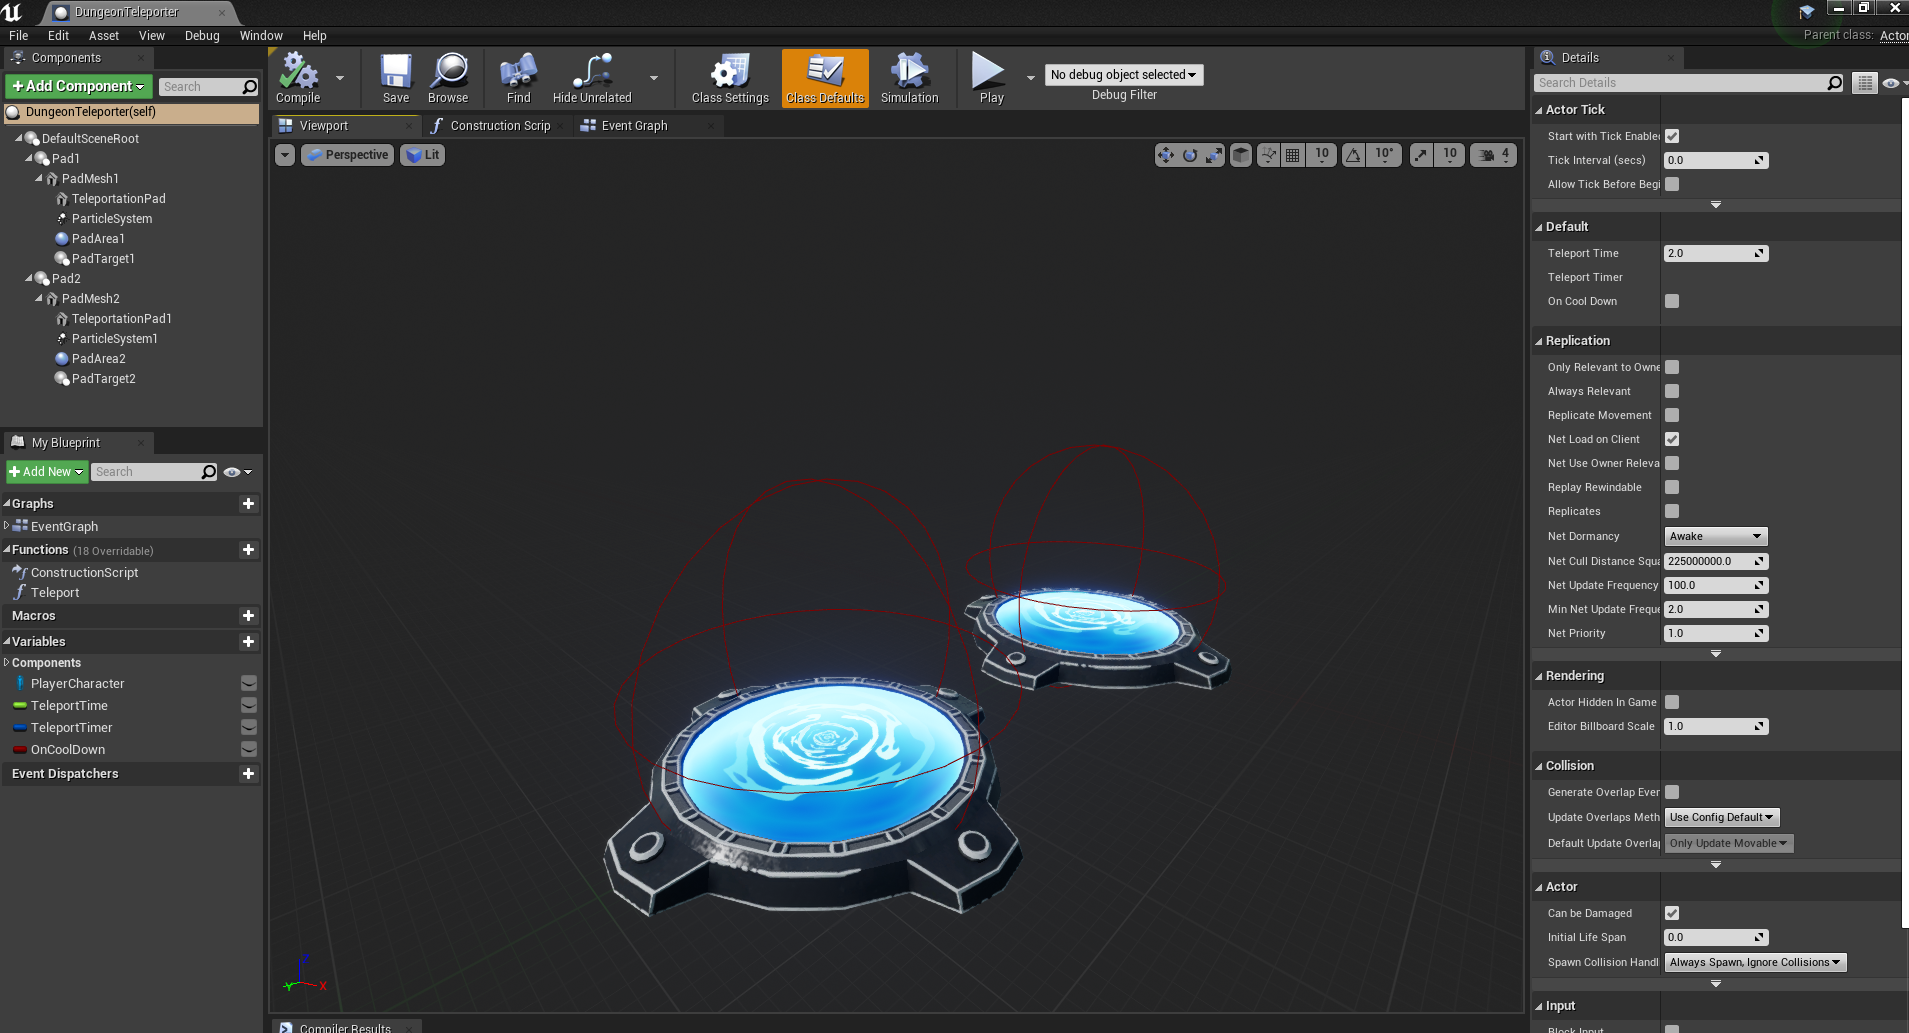Viewport: 1909px width, 1033px height.
Task: Open Net Dormancy Awake dropdown
Action: 1716,537
